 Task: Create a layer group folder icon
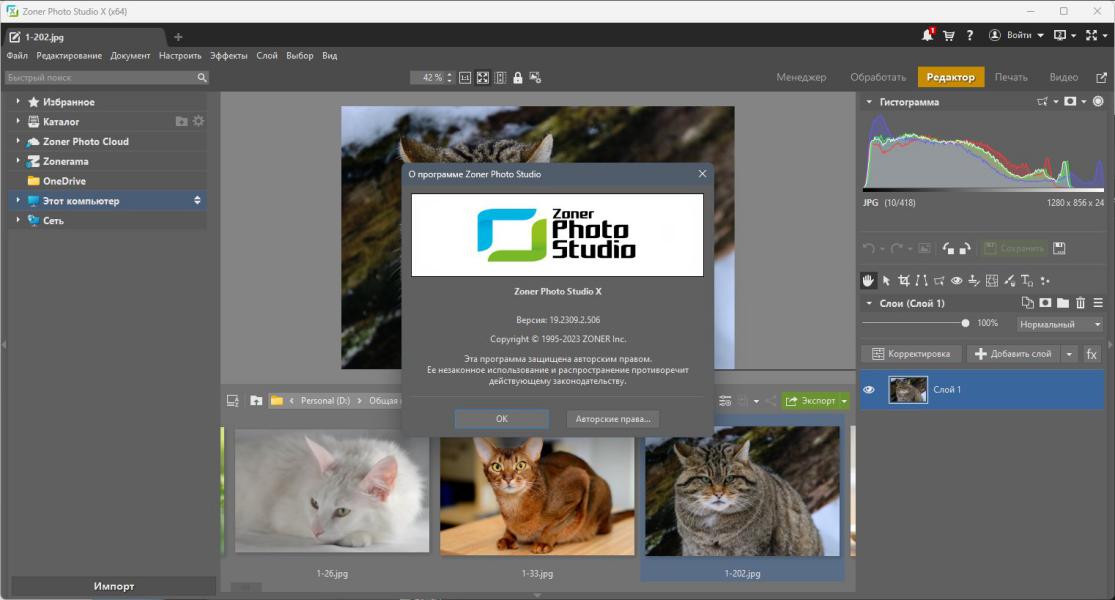click(1063, 303)
